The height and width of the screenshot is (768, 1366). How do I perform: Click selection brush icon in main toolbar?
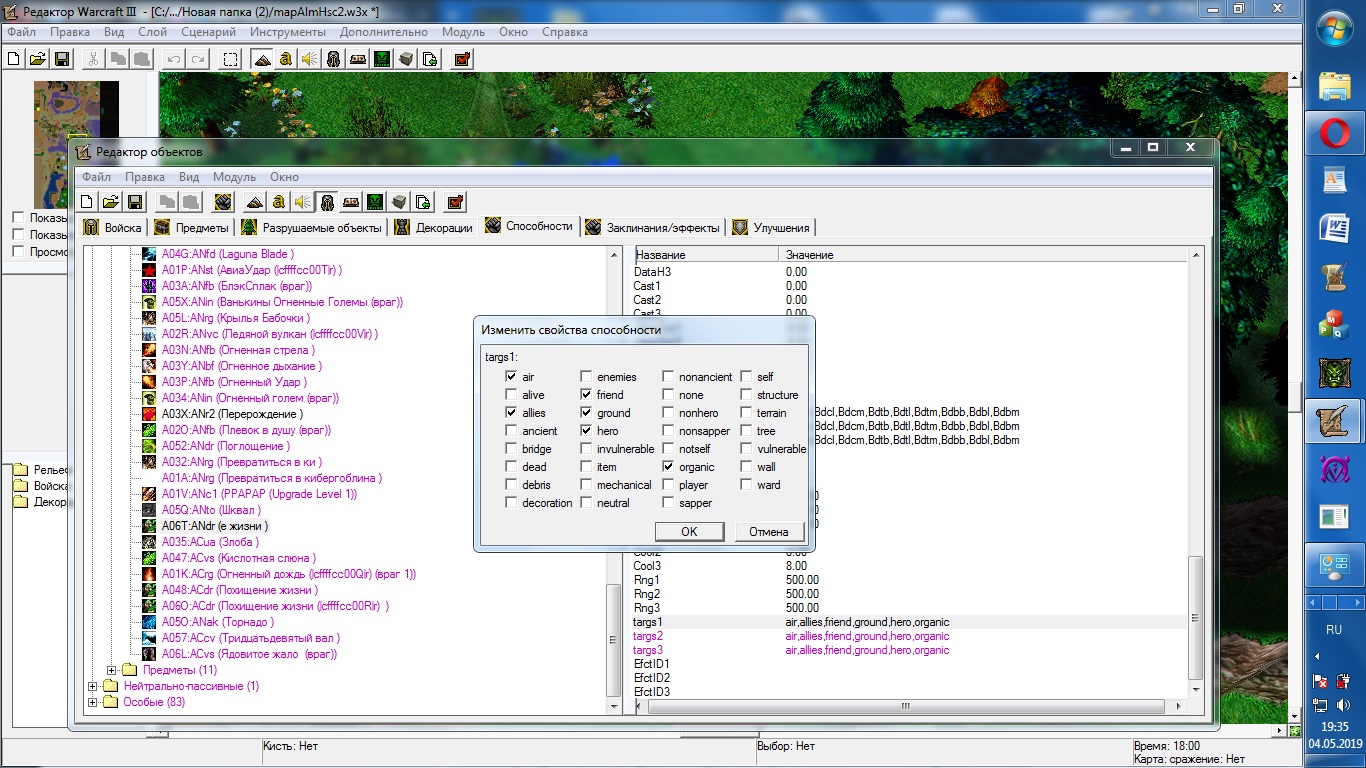click(231, 59)
